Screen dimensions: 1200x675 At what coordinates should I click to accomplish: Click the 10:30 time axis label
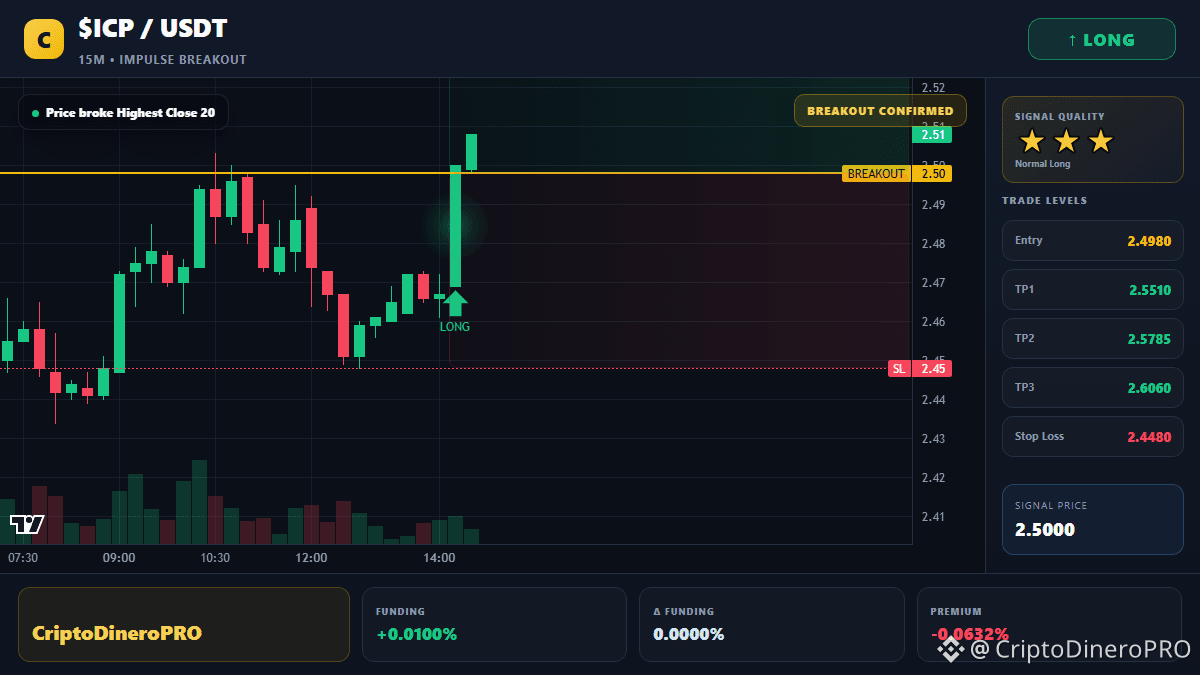215,558
